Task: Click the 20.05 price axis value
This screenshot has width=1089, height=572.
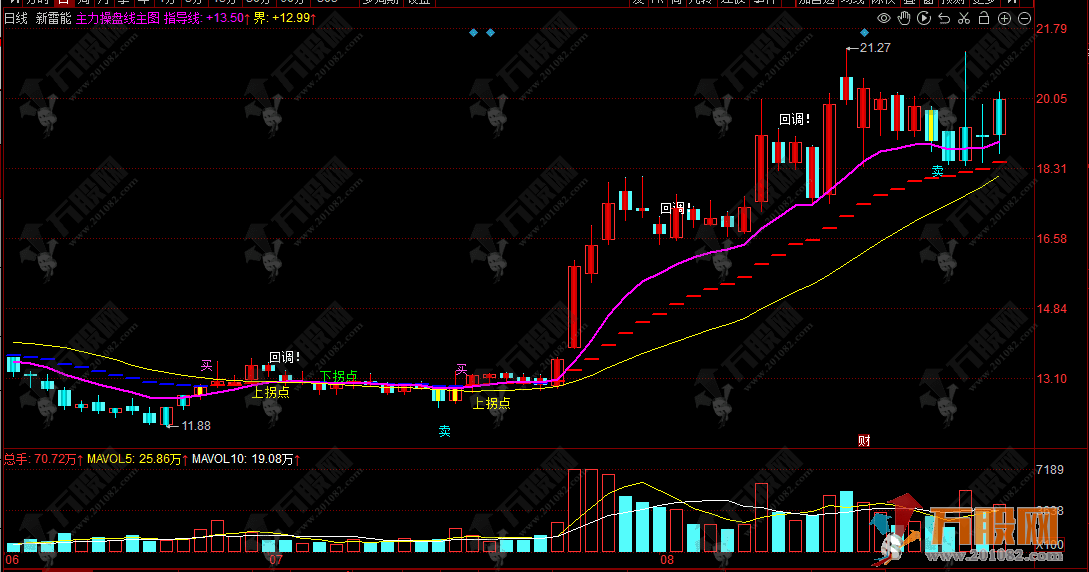Action: [x=1051, y=99]
